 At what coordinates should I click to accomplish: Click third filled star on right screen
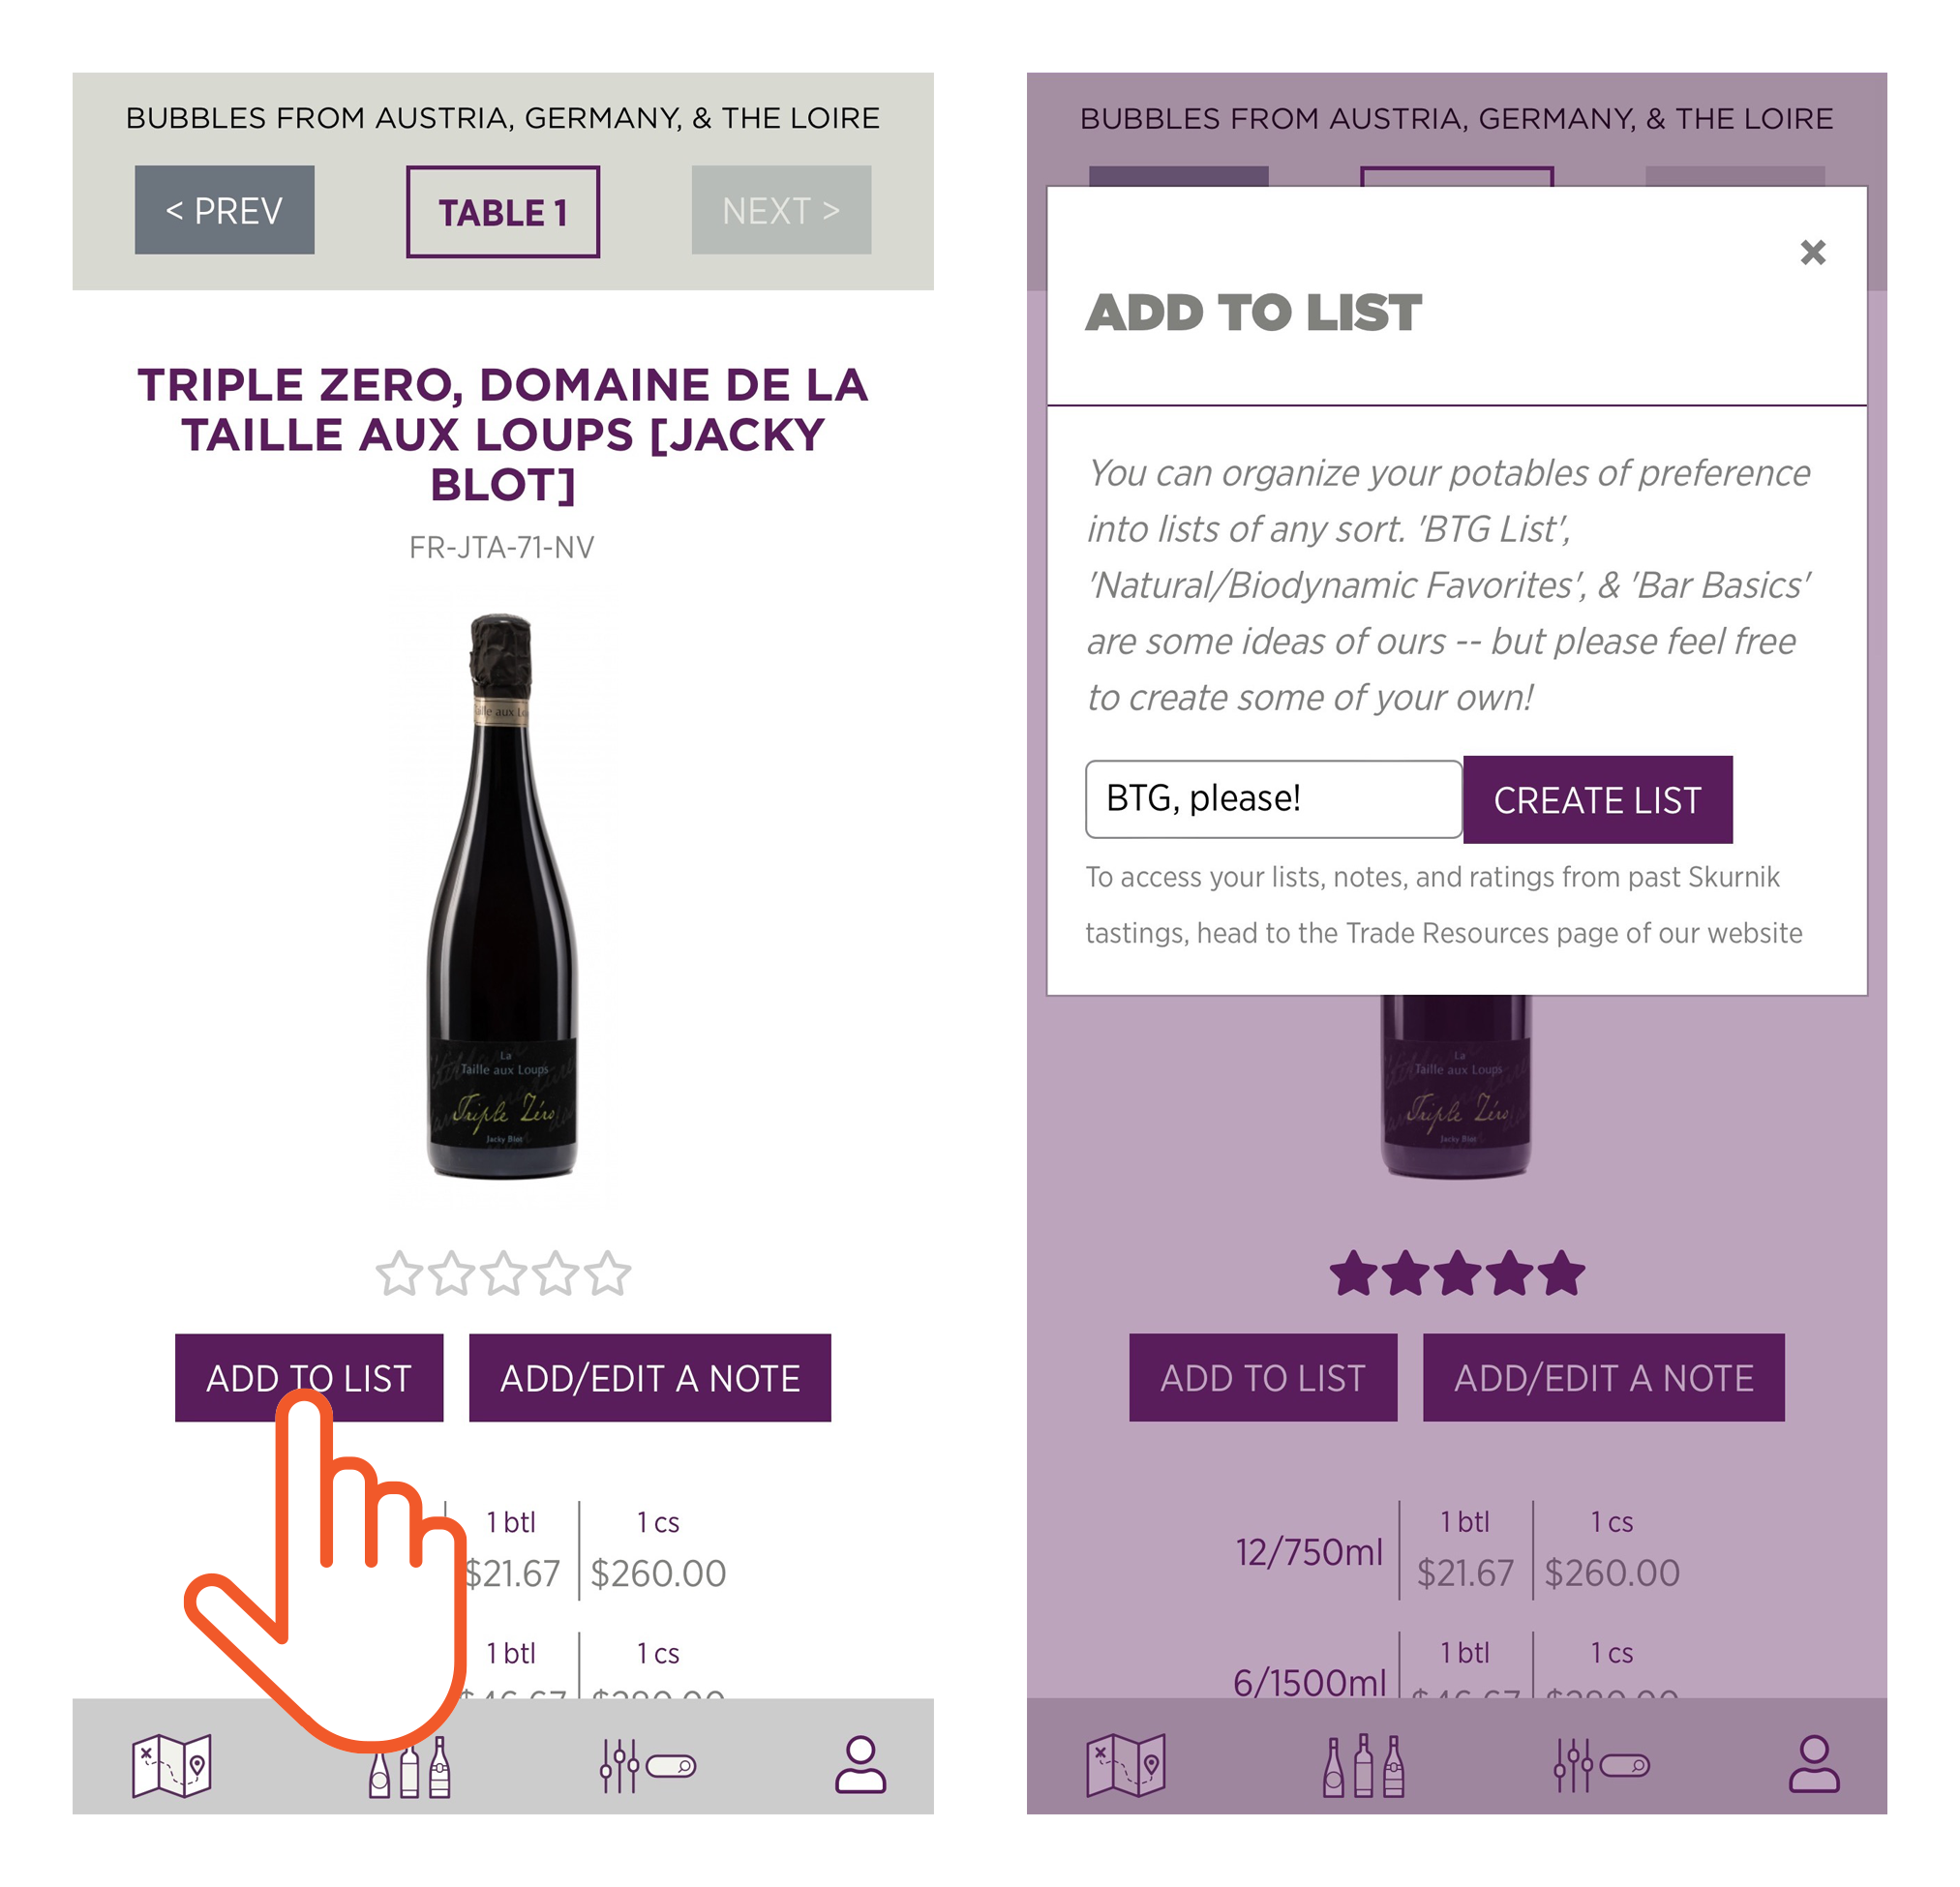click(x=1457, y=1274)
